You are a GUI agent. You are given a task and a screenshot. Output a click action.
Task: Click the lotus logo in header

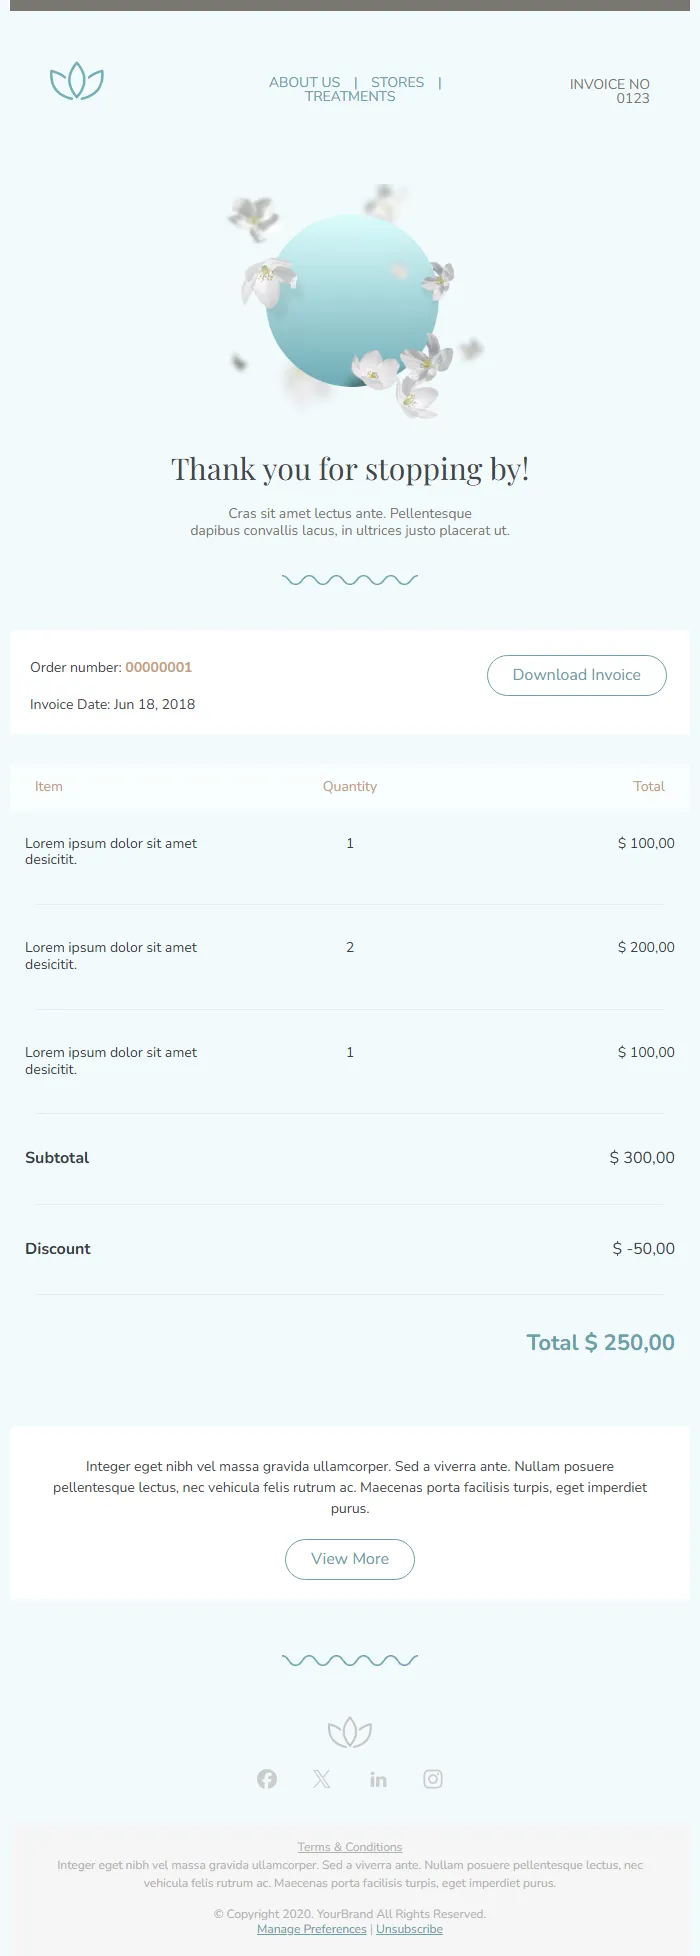77,82
